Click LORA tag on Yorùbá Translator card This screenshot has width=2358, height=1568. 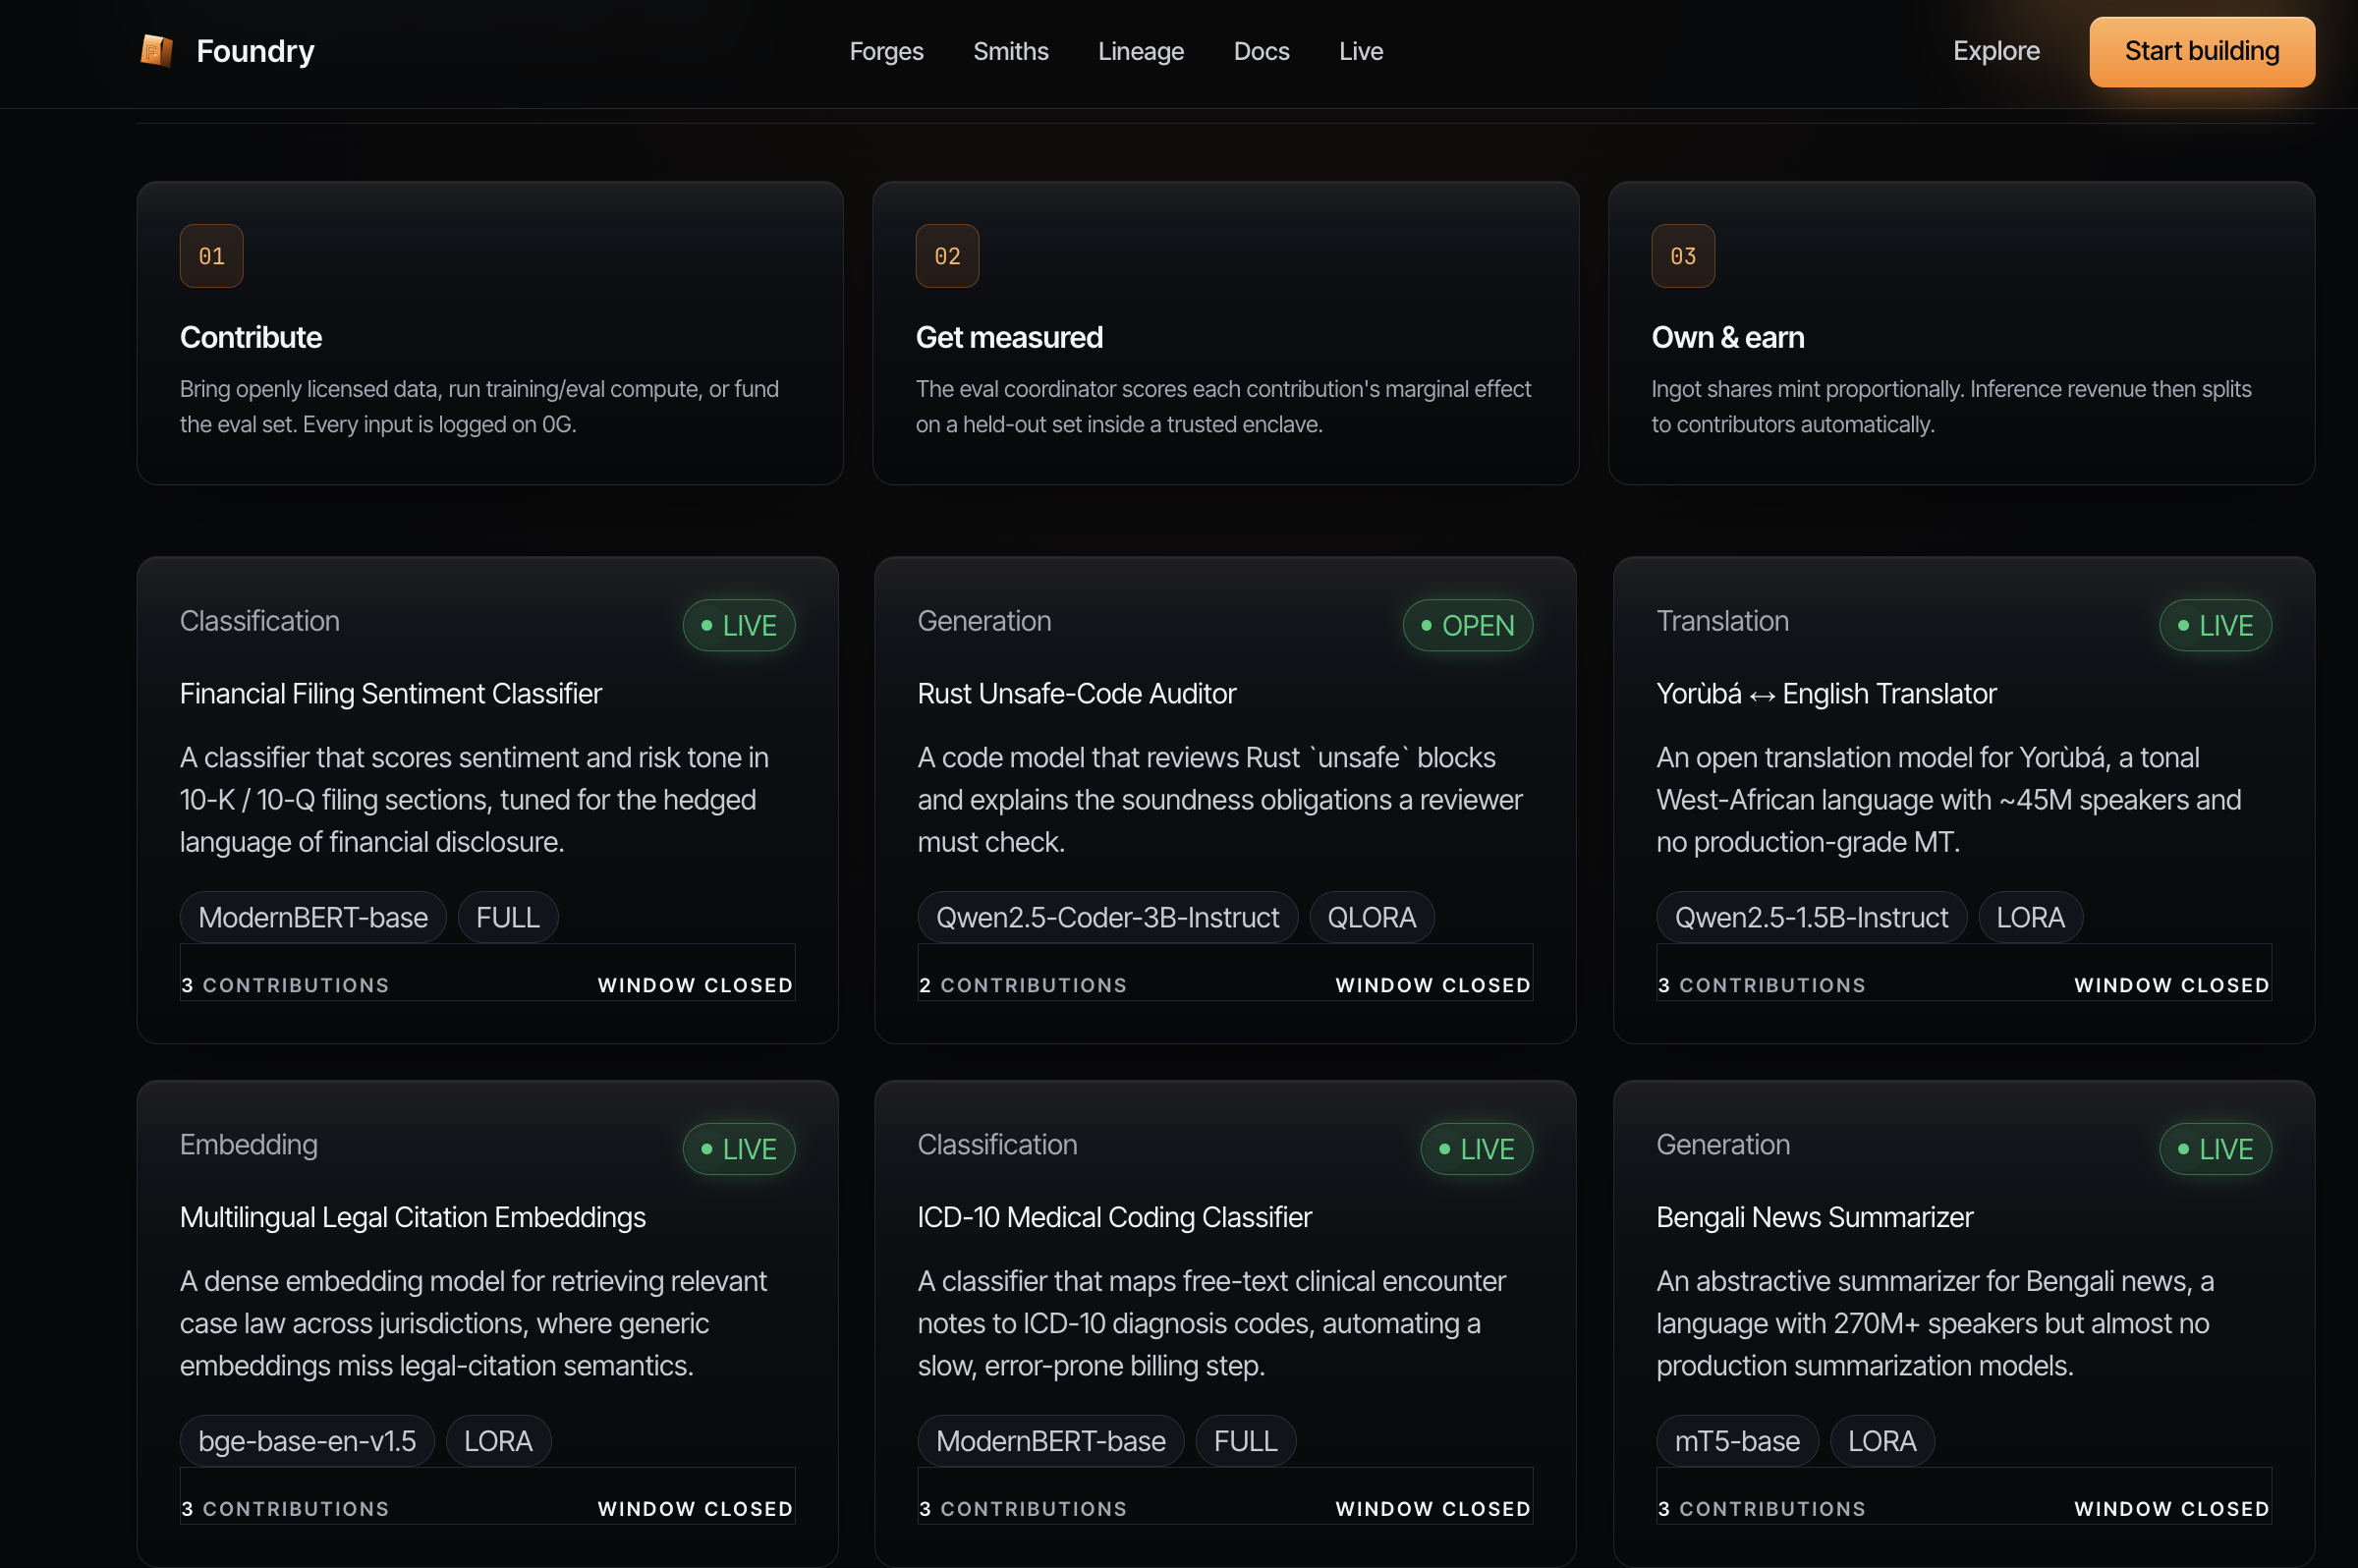point(2029,917)
